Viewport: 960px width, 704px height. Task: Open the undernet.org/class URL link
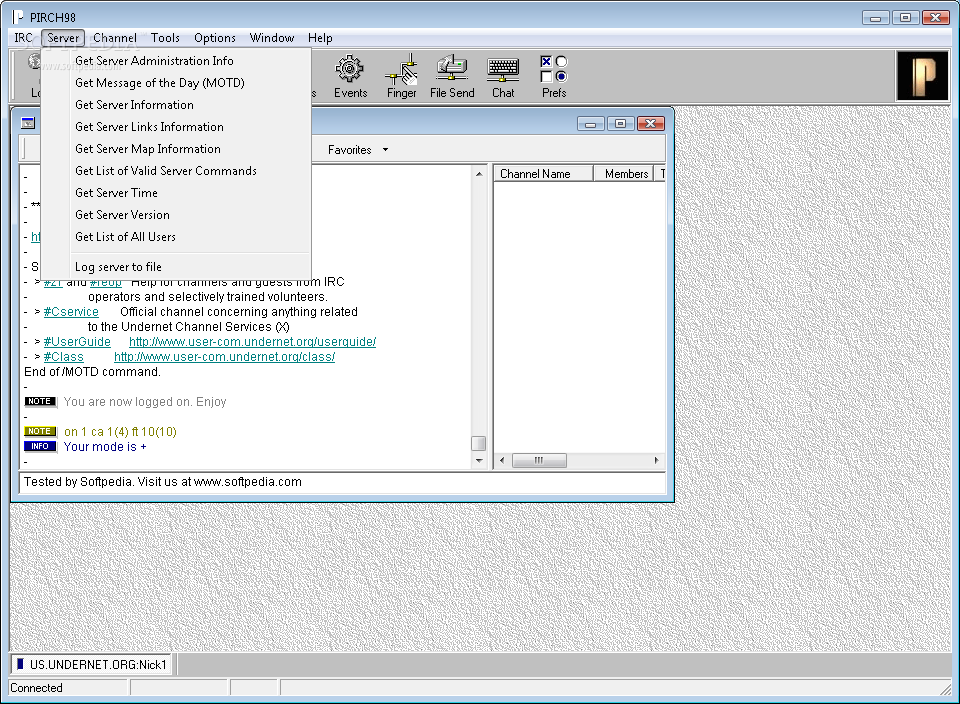tap(224, 357)
